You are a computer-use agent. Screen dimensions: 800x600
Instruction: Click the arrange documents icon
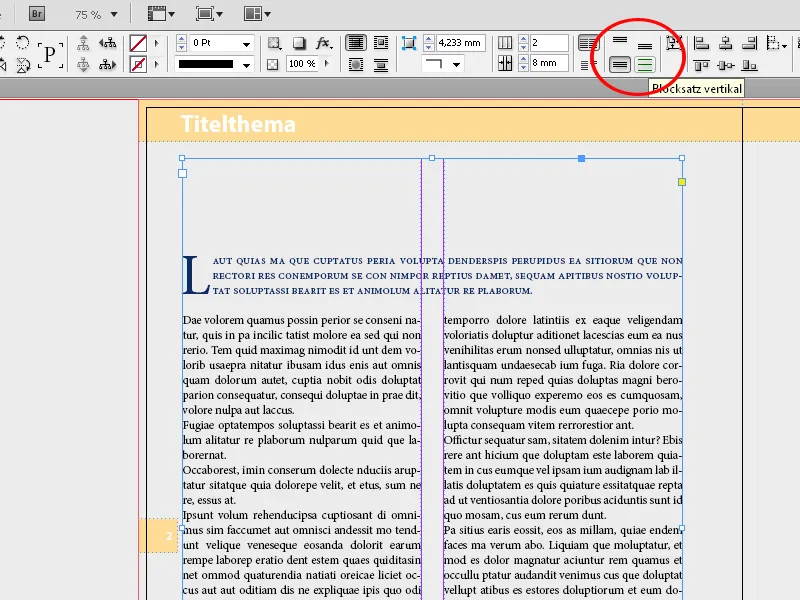click(x=253, y=14)
